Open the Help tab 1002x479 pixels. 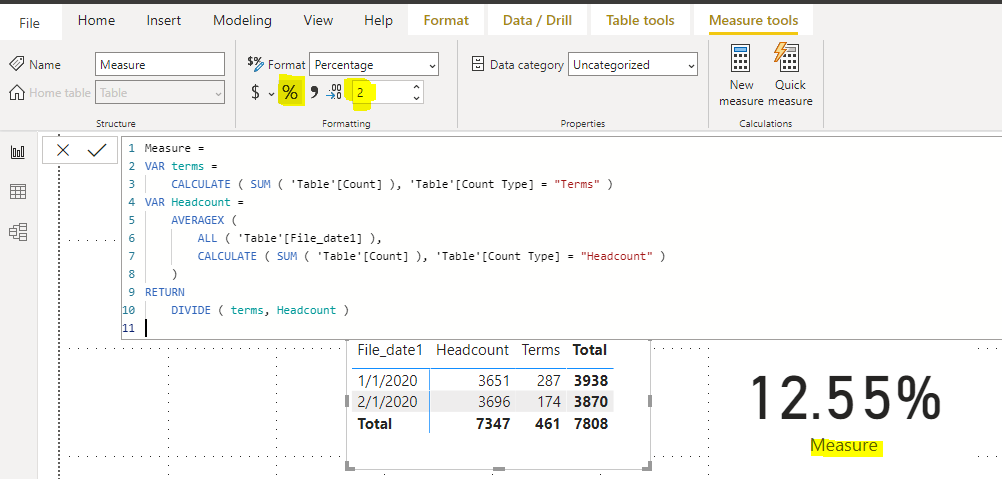point(378,20)
